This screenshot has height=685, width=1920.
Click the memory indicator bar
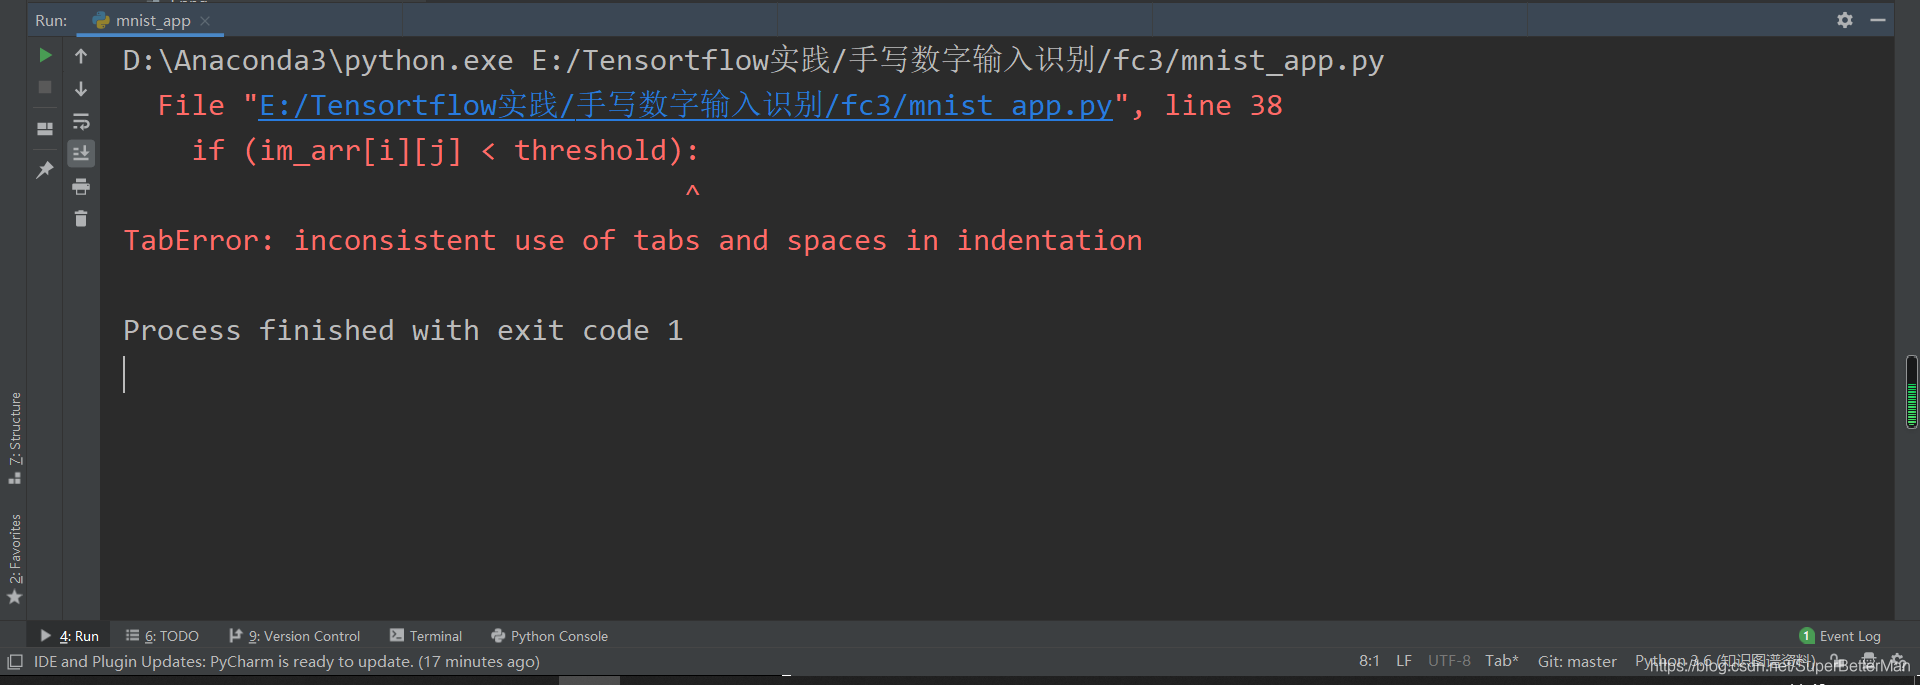[1911, 393]
